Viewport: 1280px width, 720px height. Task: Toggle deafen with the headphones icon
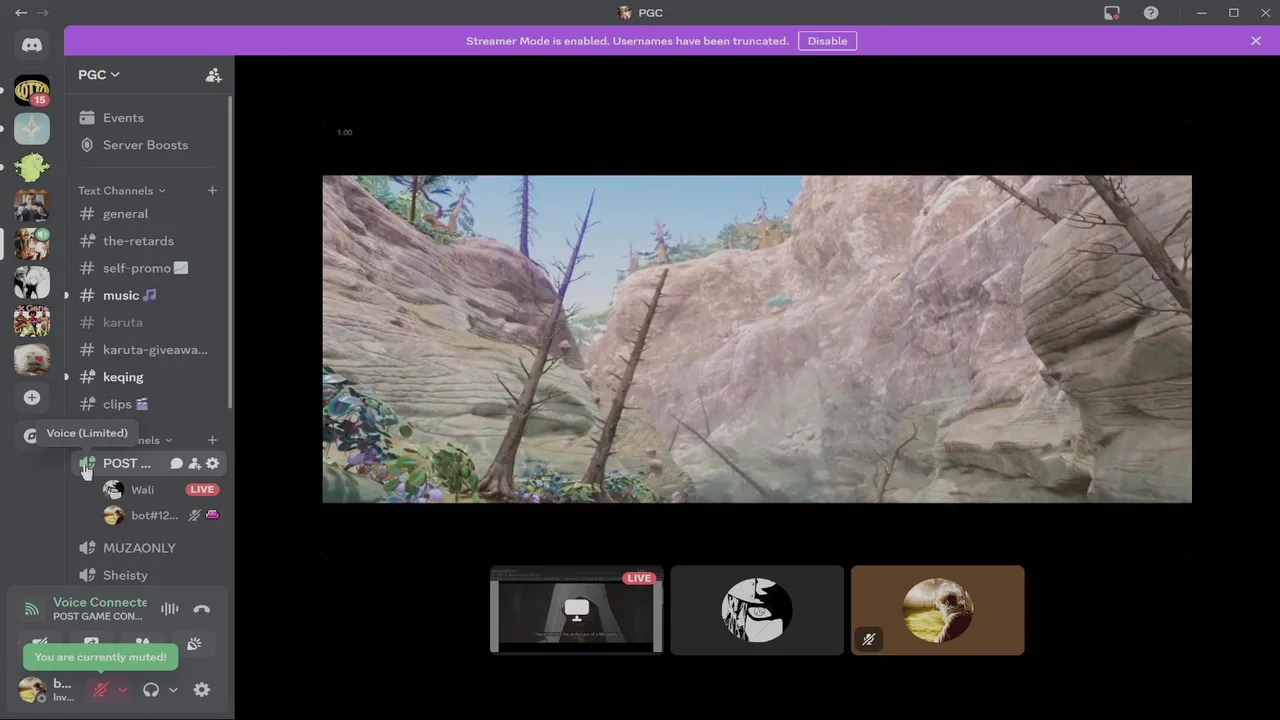click(151, 690)
